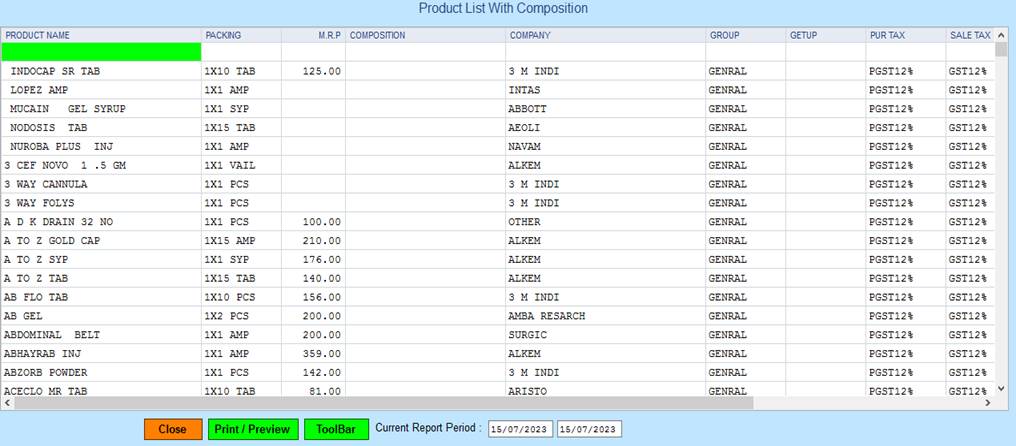The image size is (1016, 446).
Task: Sort by PRODUCT NAME column header
Action: pos(38,35)
